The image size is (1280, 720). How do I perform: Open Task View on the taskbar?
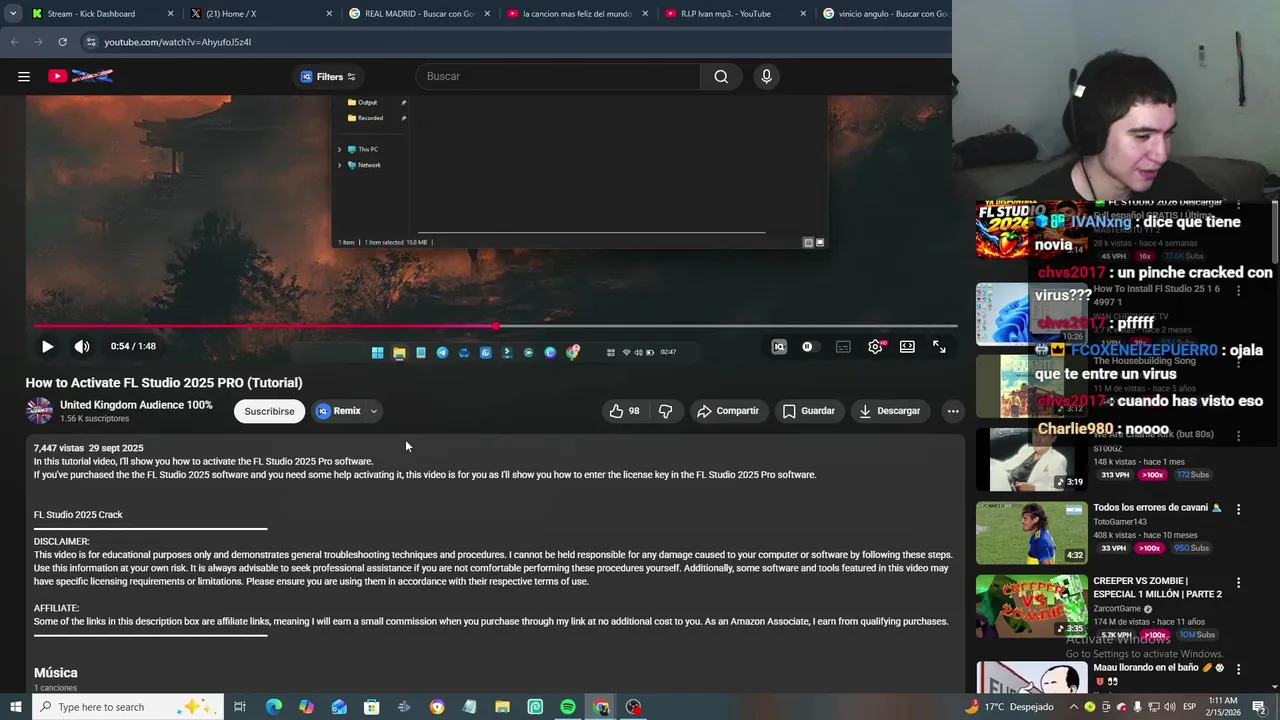tap(240, 707)
